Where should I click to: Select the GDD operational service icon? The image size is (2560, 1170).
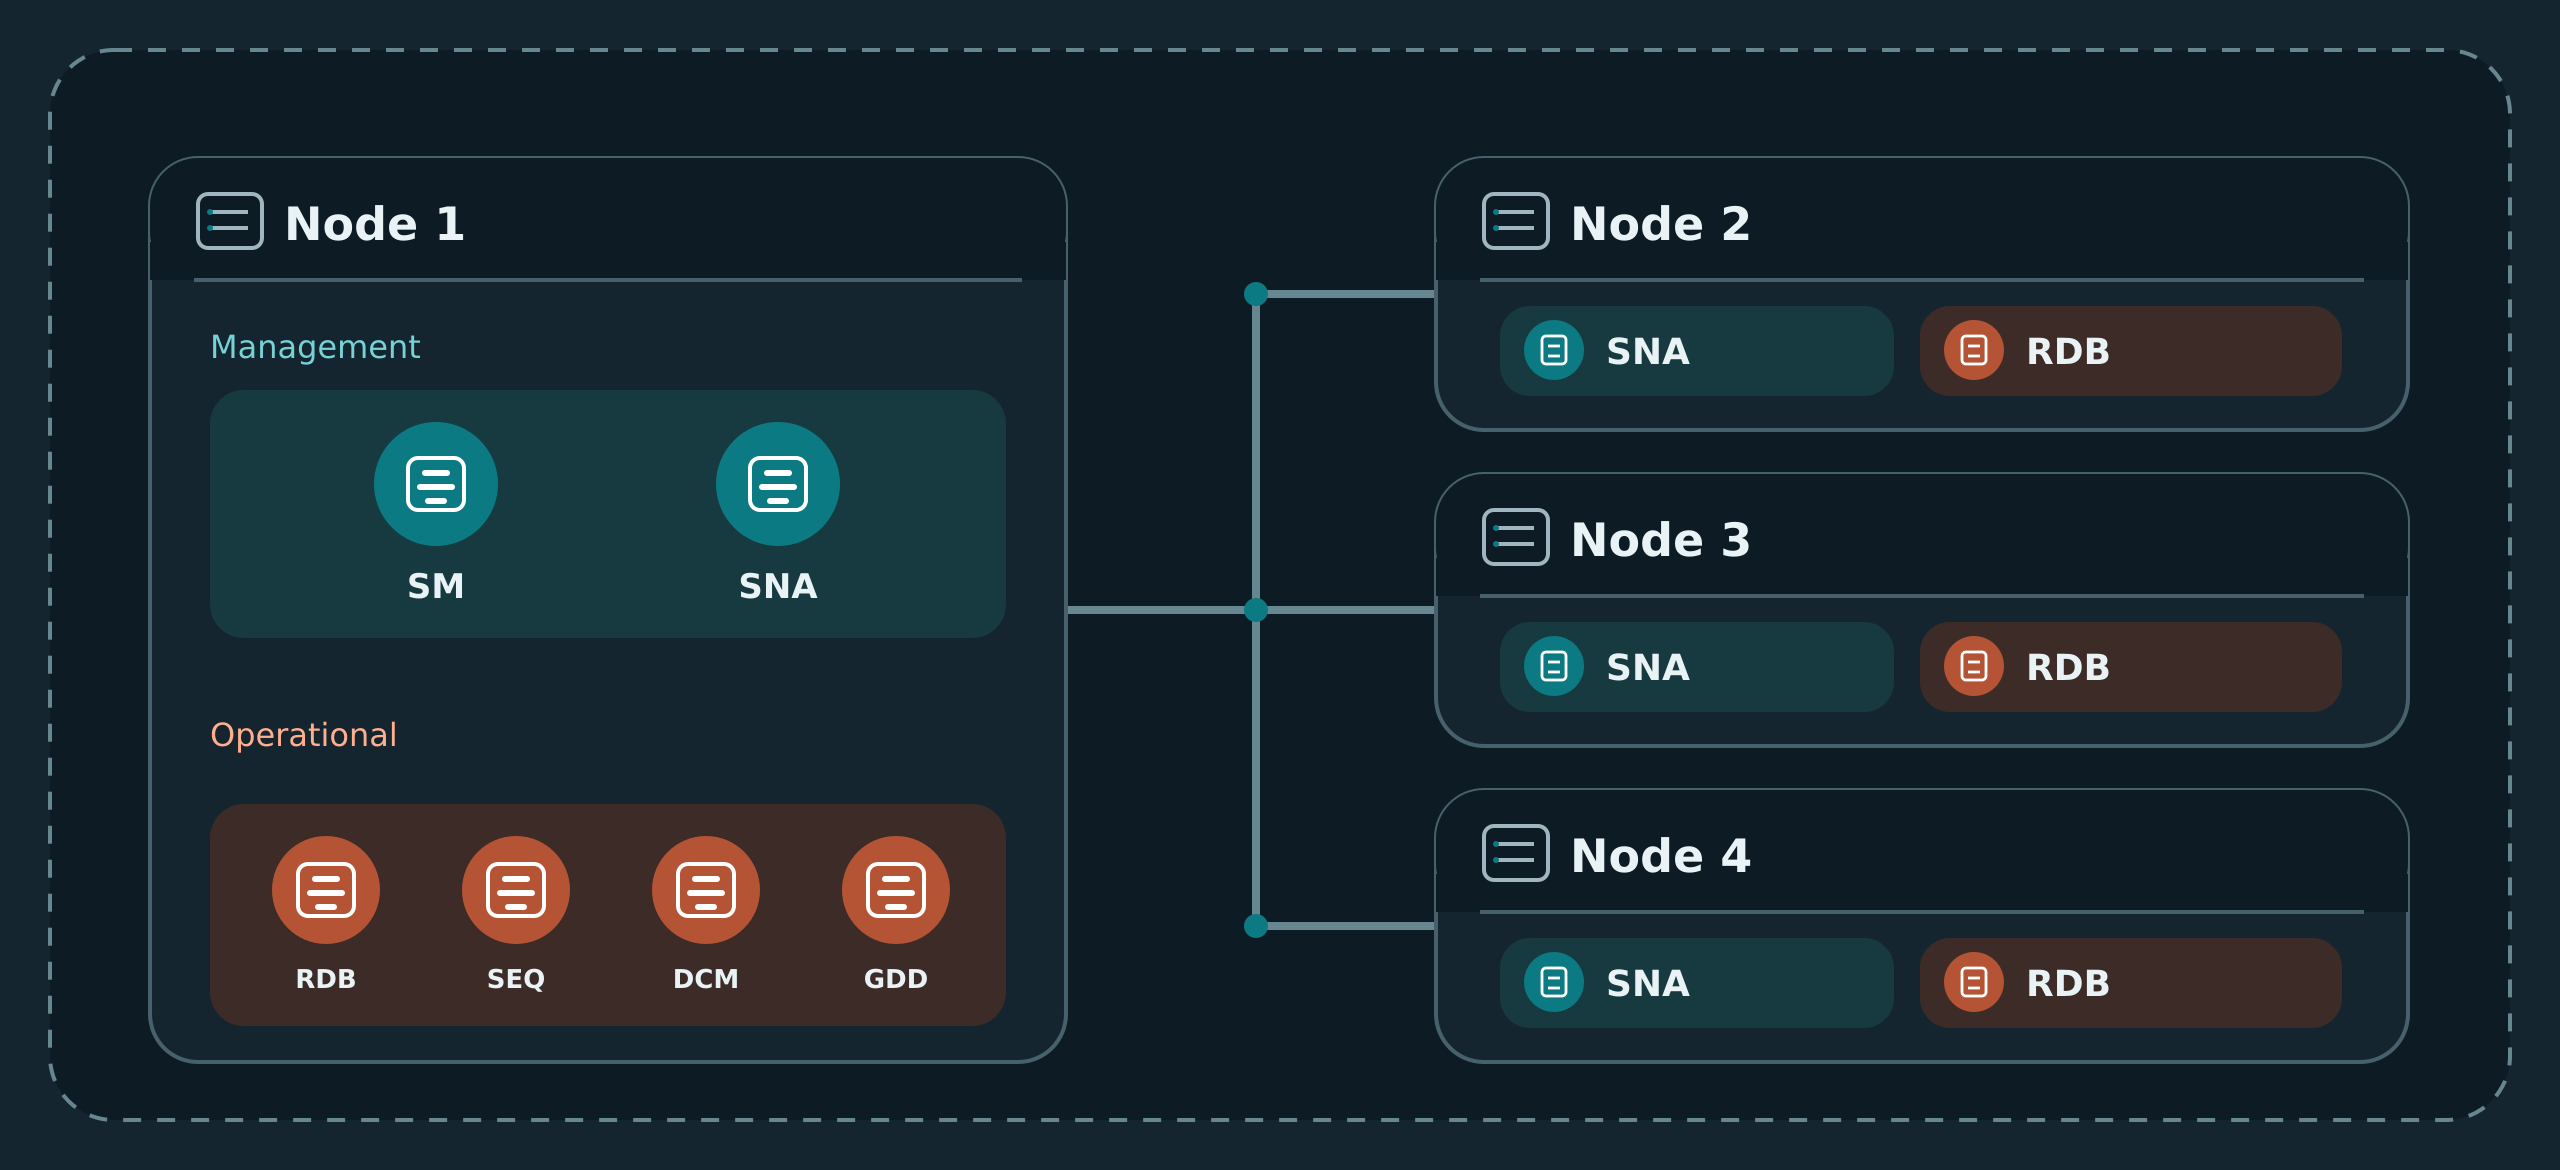pos(896,890)
